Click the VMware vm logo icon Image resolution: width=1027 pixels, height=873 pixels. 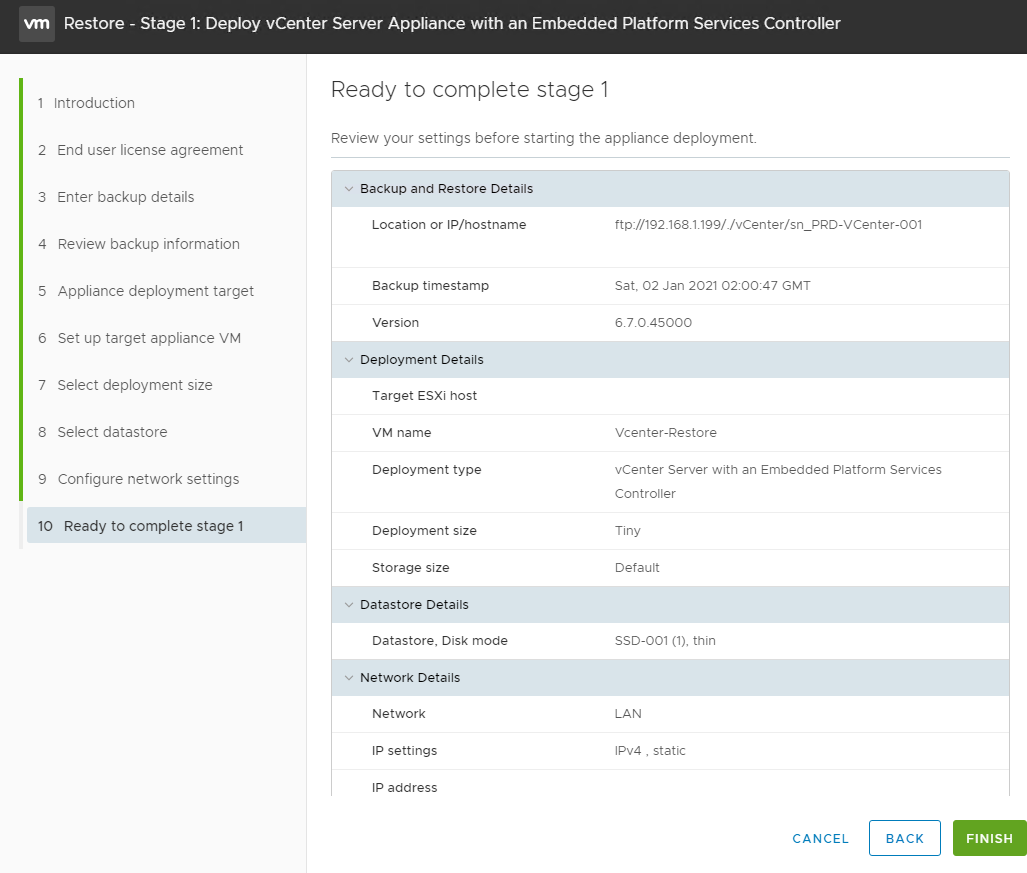36,23
